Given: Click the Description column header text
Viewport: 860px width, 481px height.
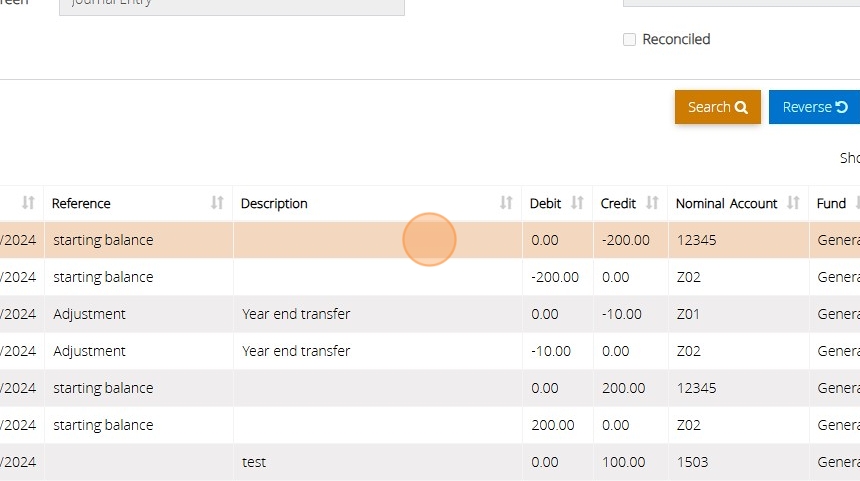Looking at the screenshot, I should pyautogui.click(x=274, y=203).
